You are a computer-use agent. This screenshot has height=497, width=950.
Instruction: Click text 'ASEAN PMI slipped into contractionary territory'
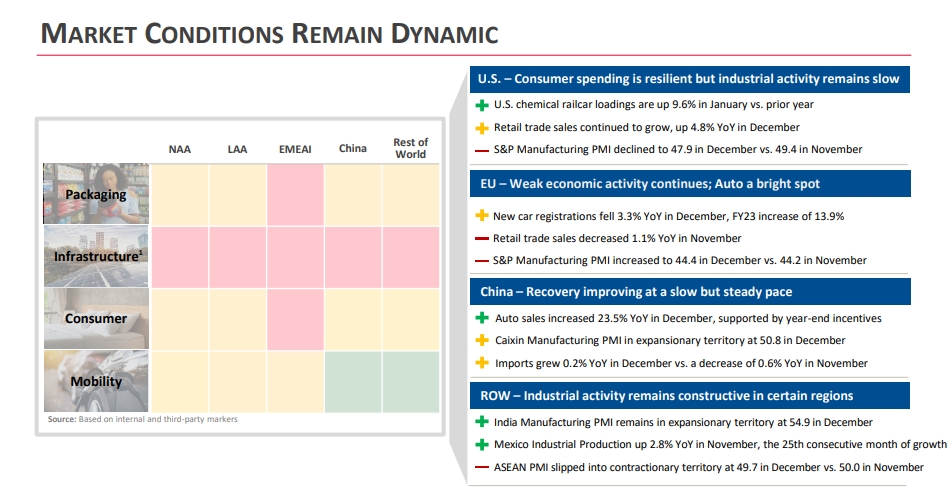pyautogui.click(x=607, y=467)
